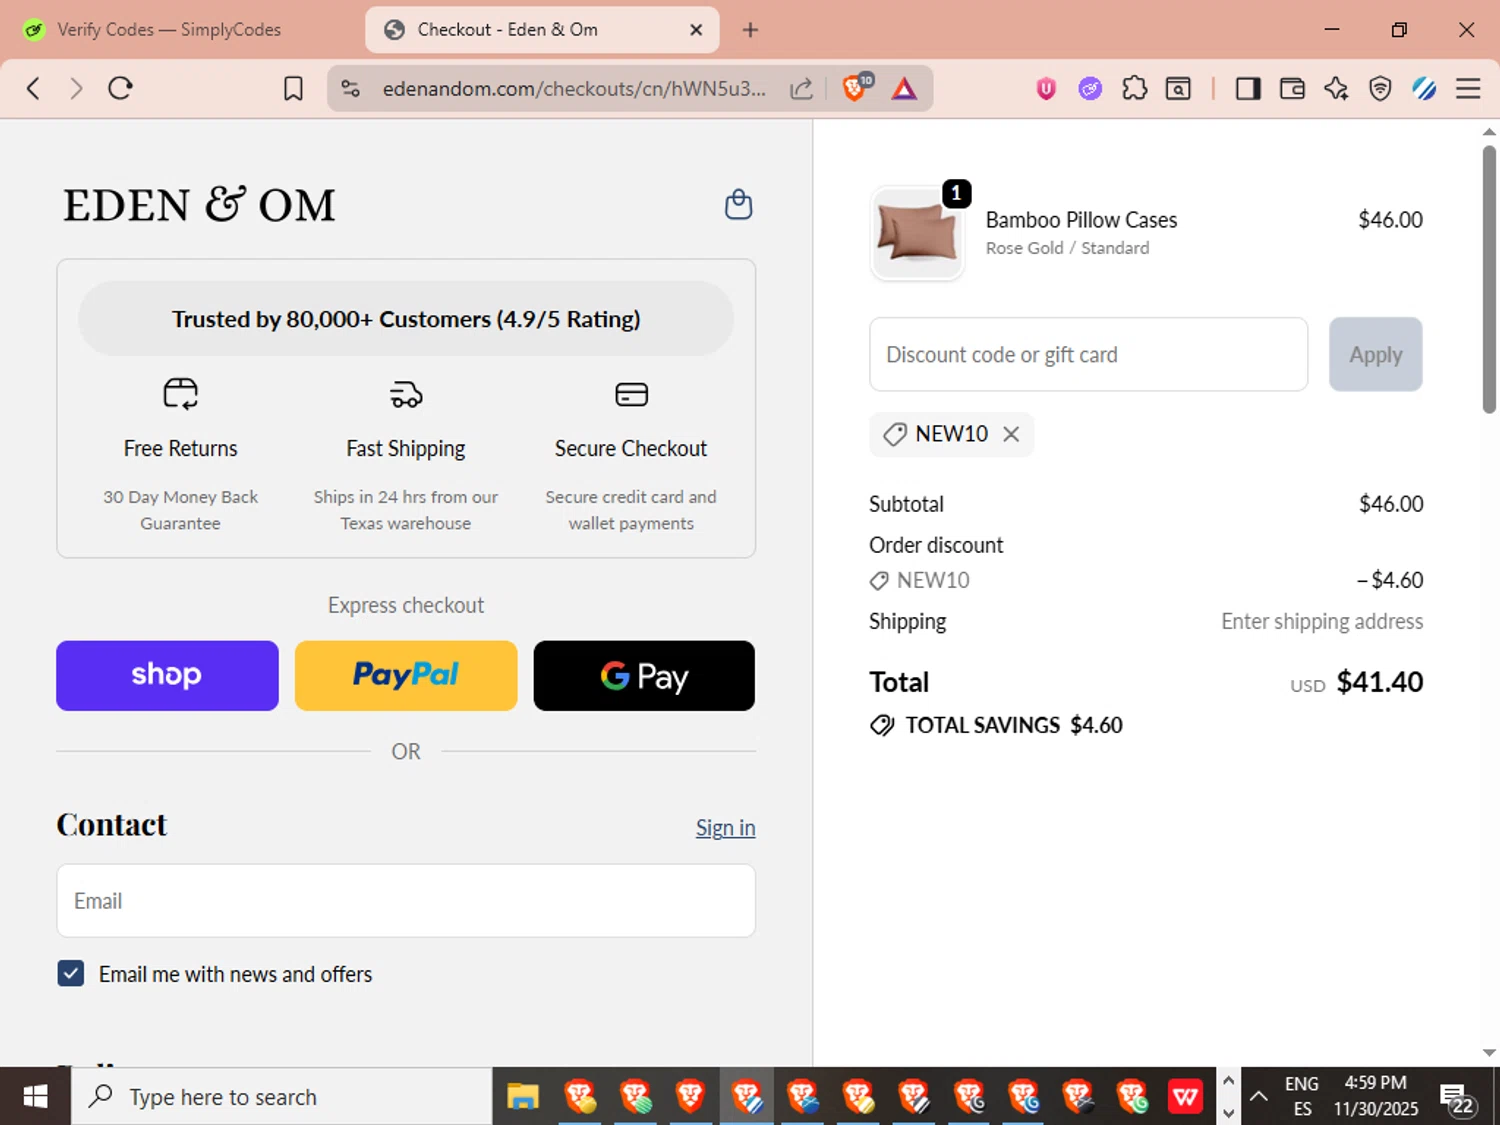Click the Free Returns icon
Screen dimensions: 1500x1125
(181, 394)
